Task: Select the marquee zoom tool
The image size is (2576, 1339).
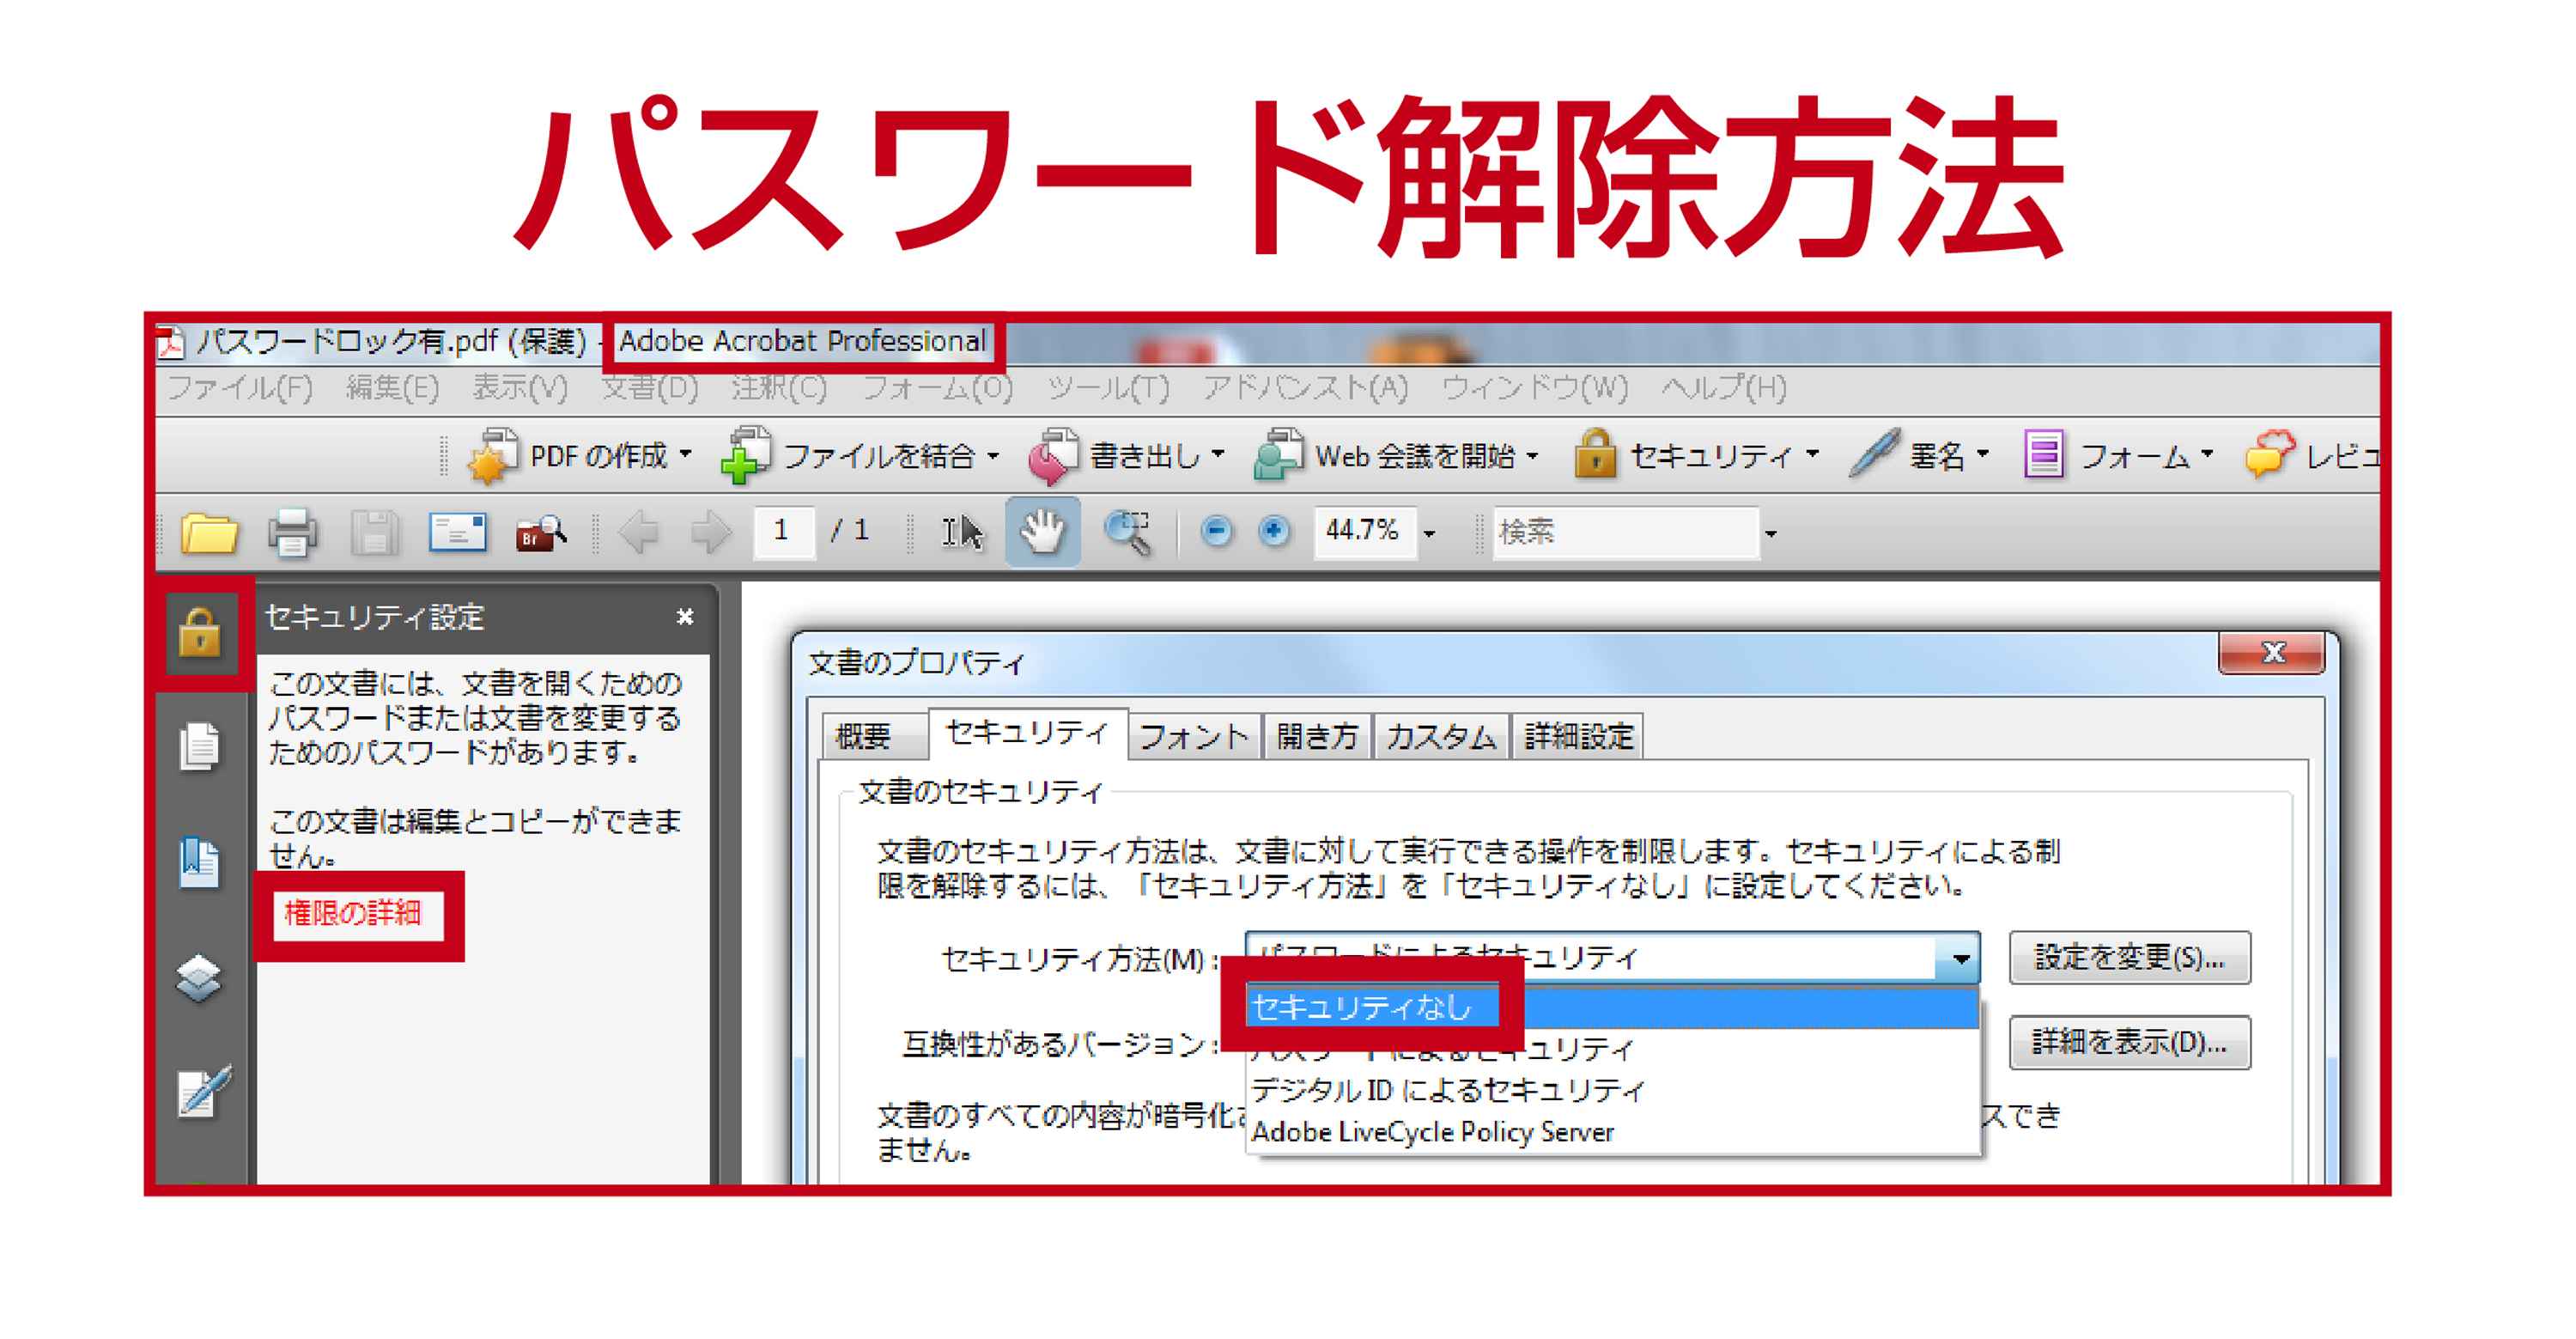Action: [1128, 532]
